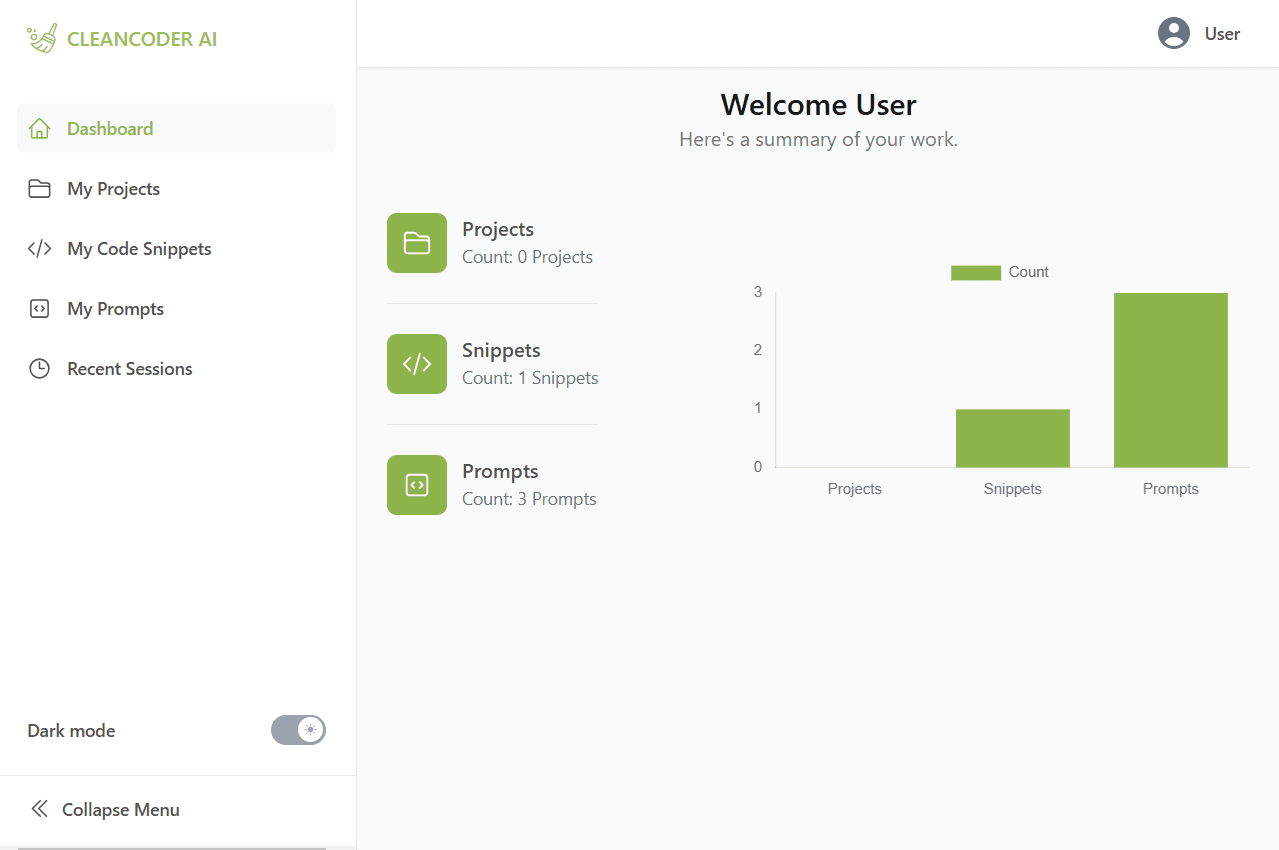Click the Recent Sessions clock icon
Image resolution: width=1279 pixels, height=850 pixels.
pyautogui.click(x=39, y=369)
